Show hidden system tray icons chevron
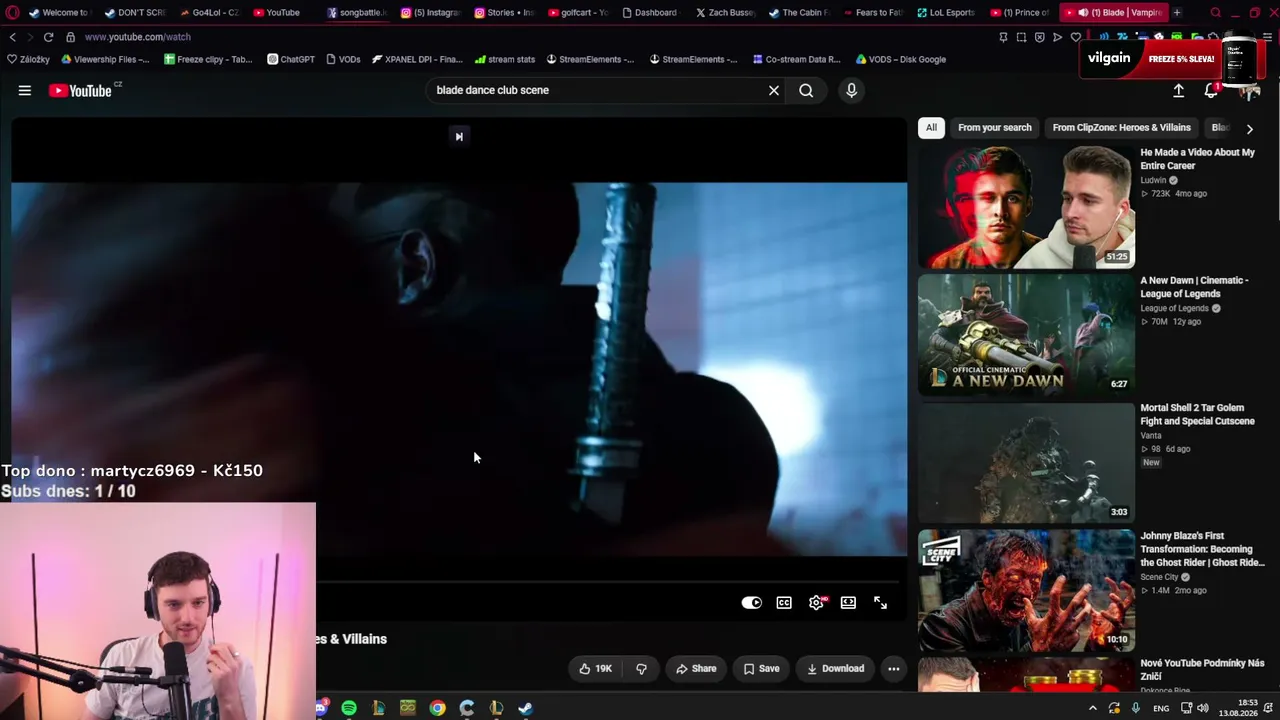Screen dimensions: 1280x720 click(x=1092, y=708)
